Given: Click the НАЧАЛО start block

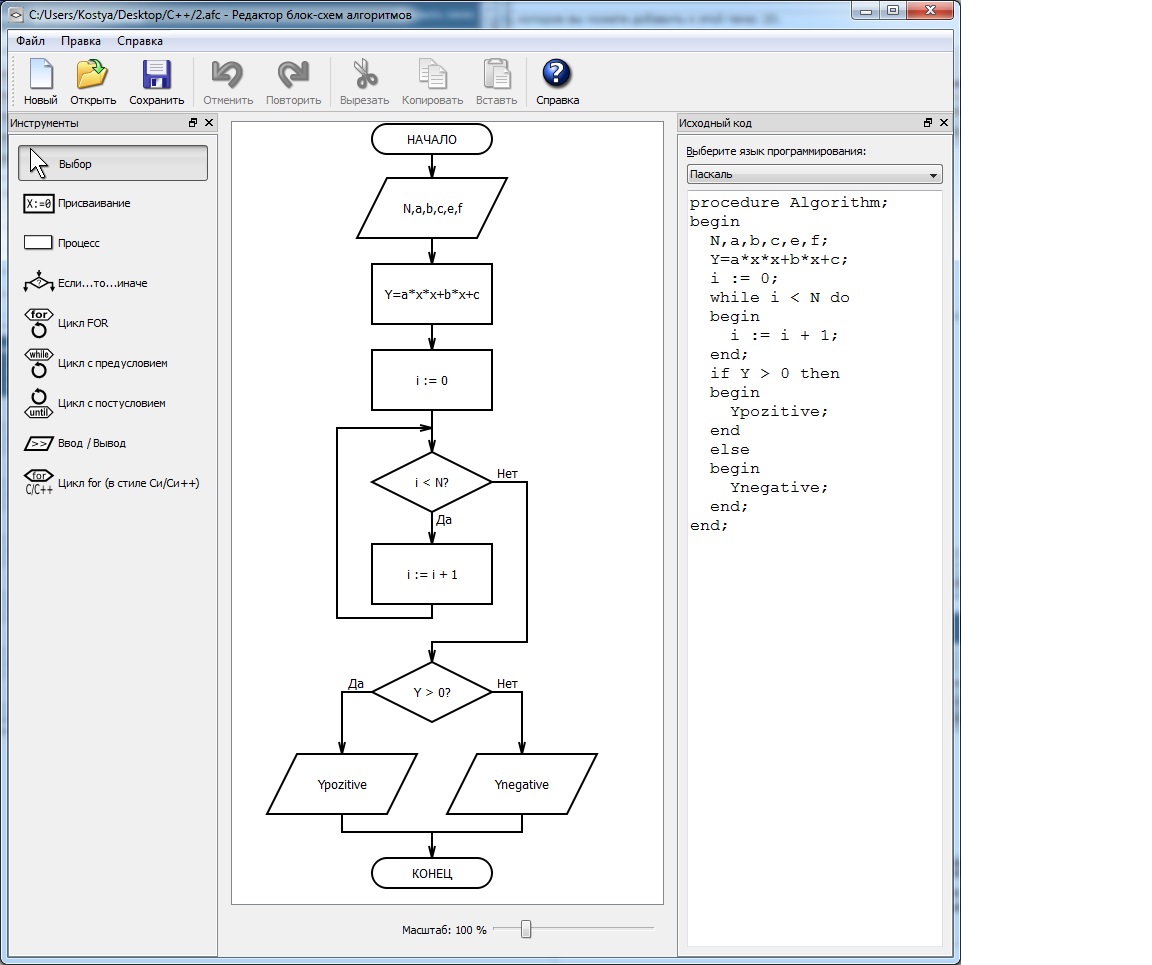Looking at the screenshot, I should coord(432,140).
